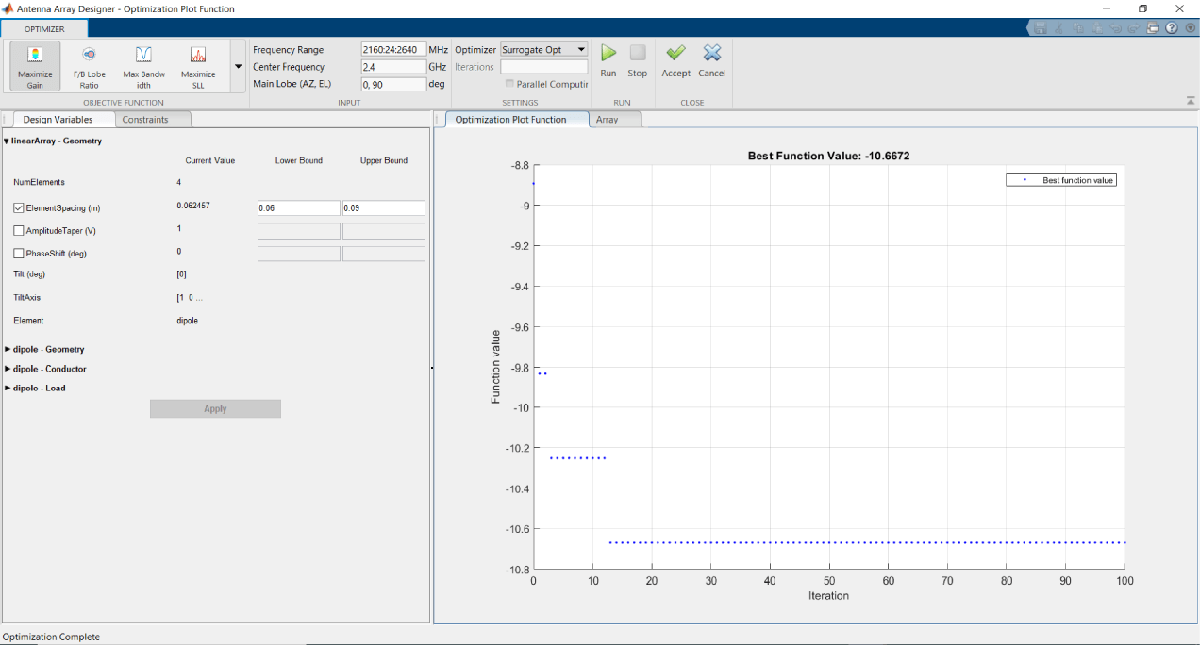Enable the AmplitudeTaper checkbox

19,230
